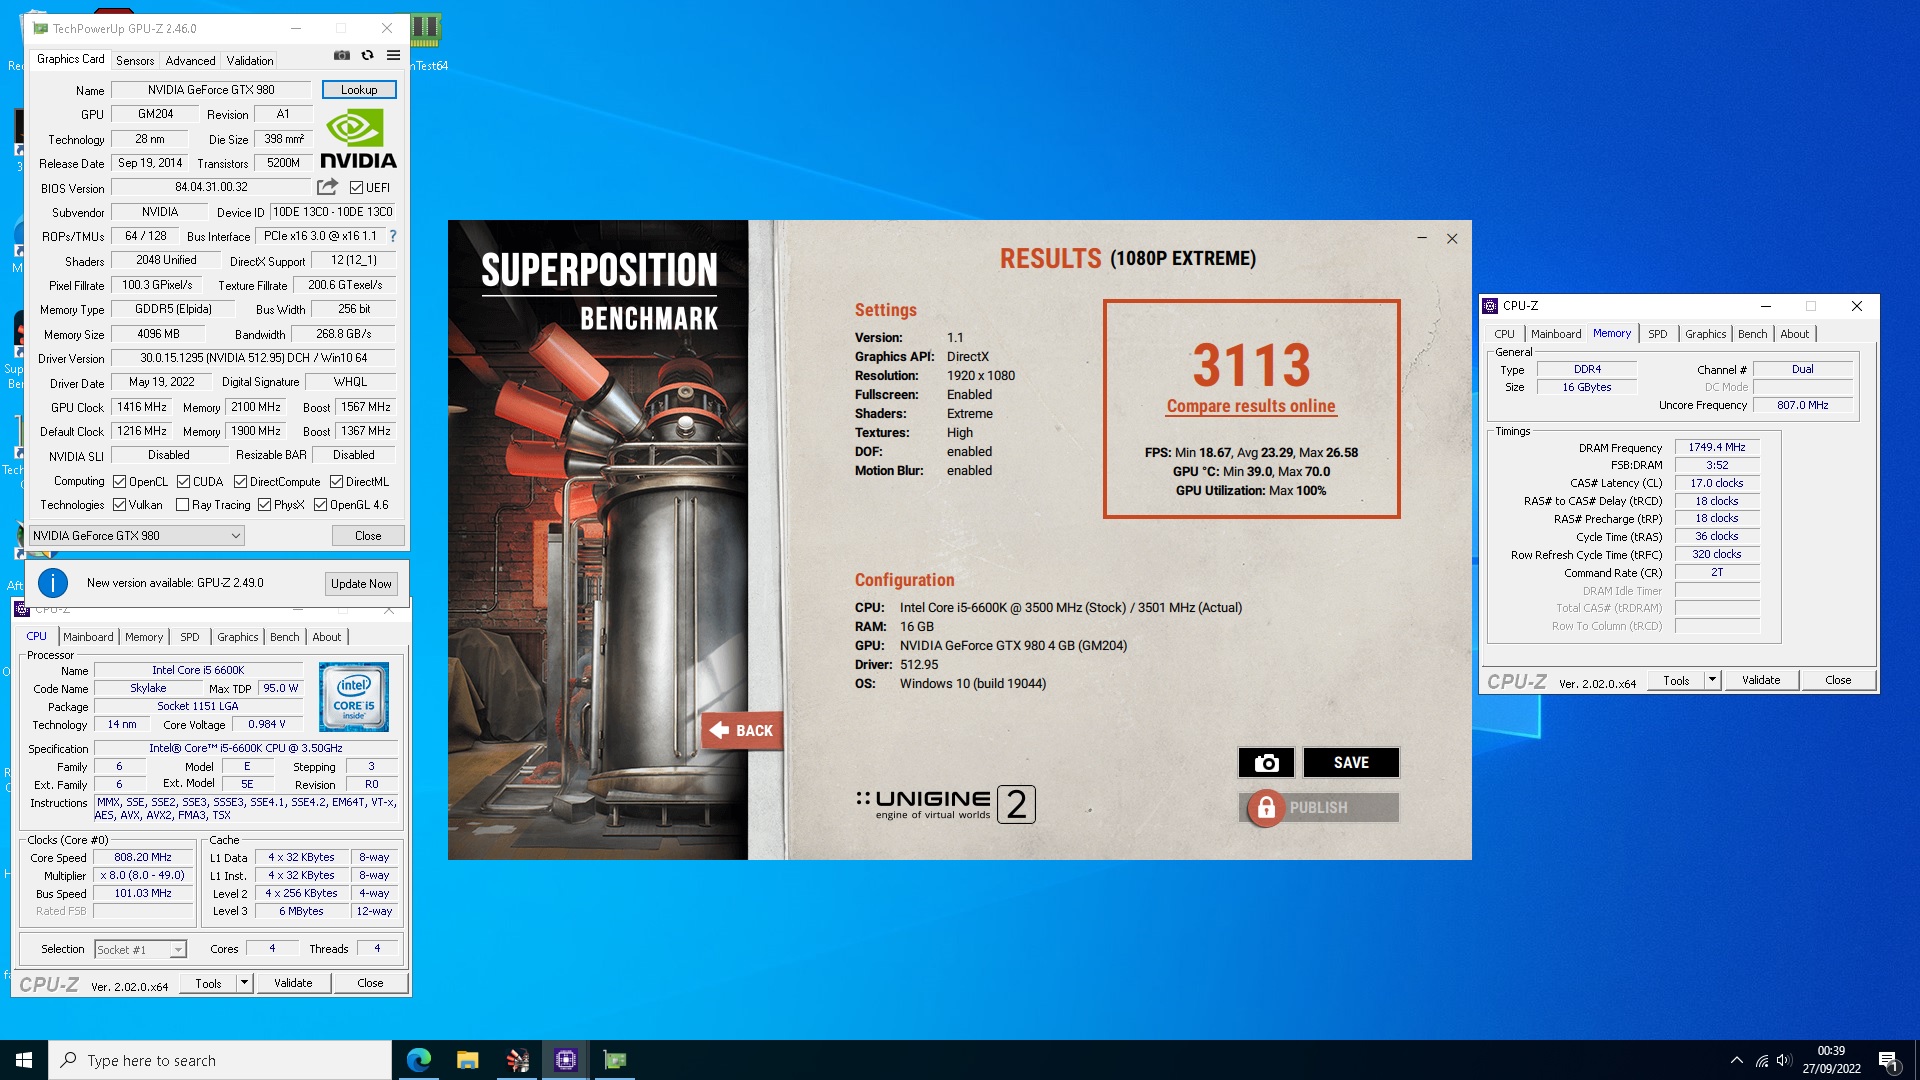This screenshot has width=1920, height=1080.
Task: Click Validate in the CPU-Z Memory window
Action: 1761,680
